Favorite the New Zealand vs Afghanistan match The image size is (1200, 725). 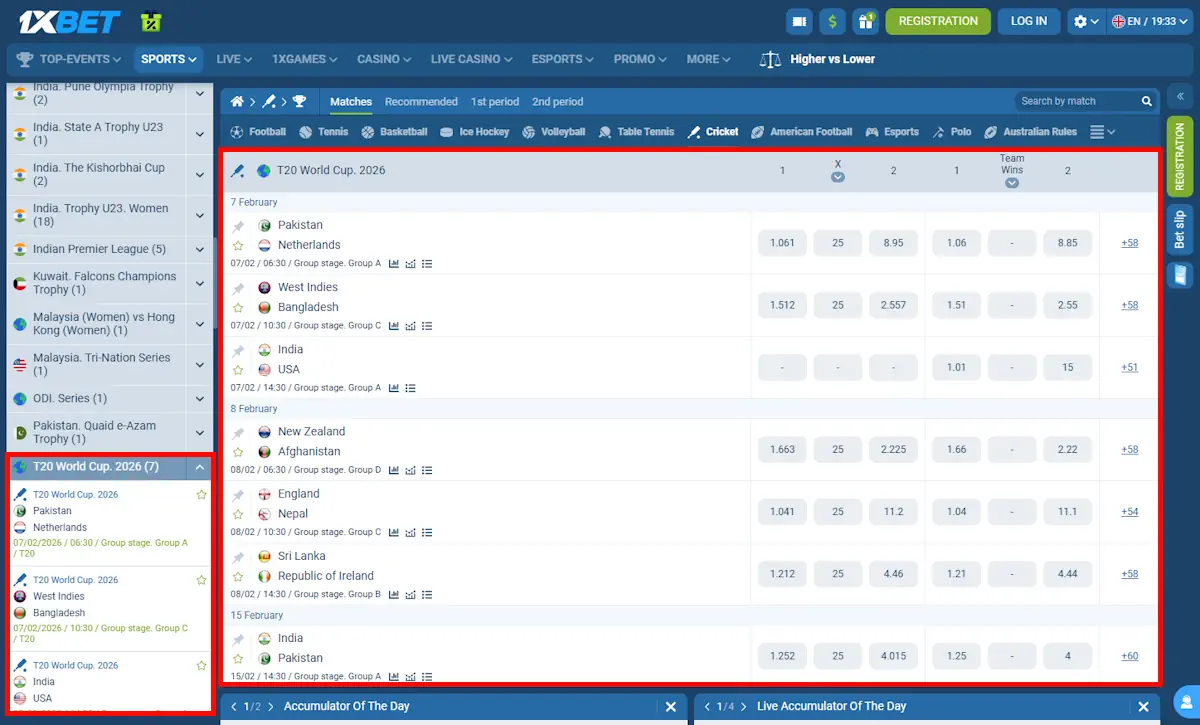pyautogui.click(x=237, y=449)
